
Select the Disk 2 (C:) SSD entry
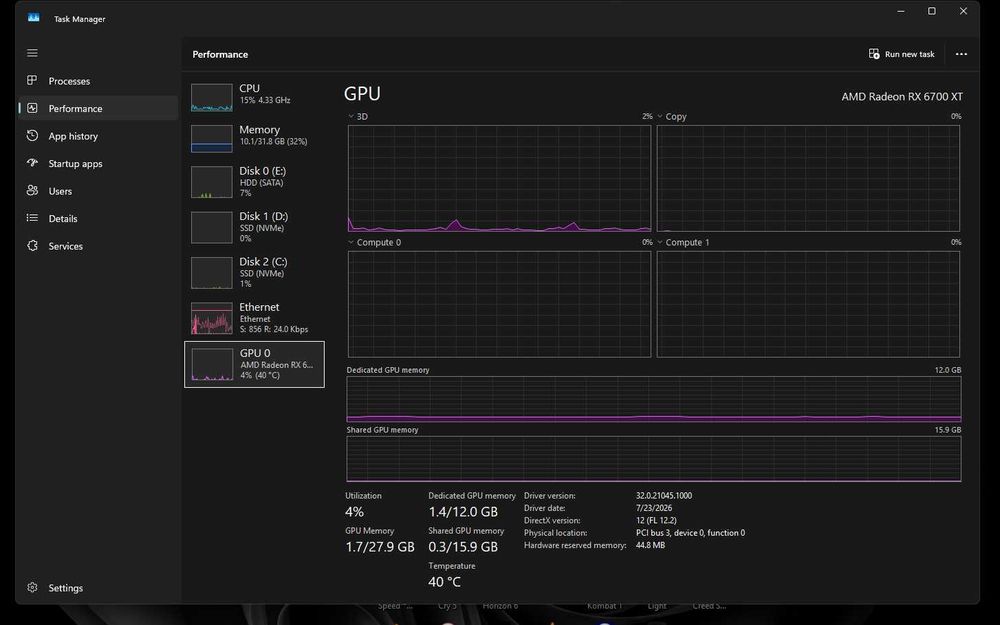pos(263,272)
